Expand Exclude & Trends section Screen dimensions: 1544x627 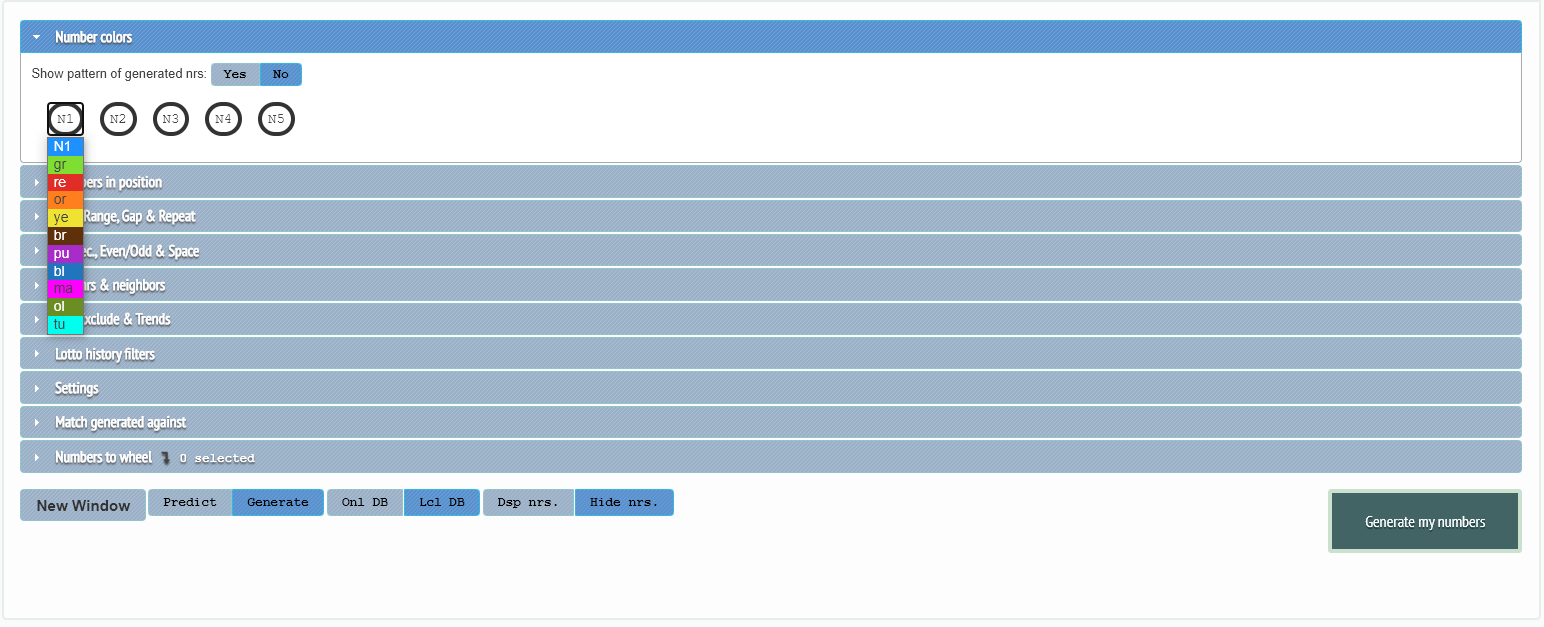pos(771,319)
